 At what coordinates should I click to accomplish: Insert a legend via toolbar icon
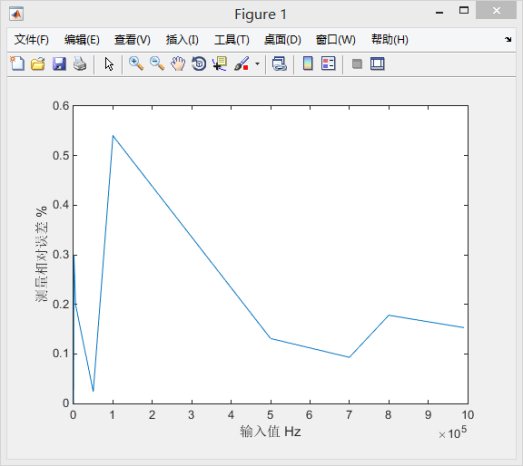(x=328, y=63)
